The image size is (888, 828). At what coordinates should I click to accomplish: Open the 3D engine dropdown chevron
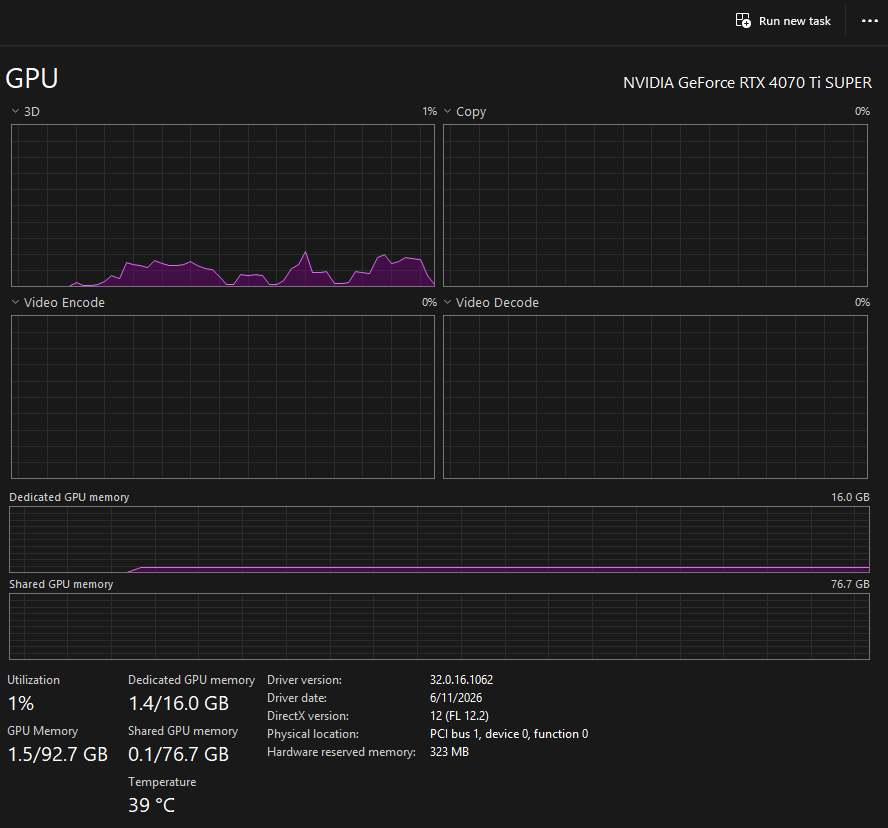click(15, 112)
